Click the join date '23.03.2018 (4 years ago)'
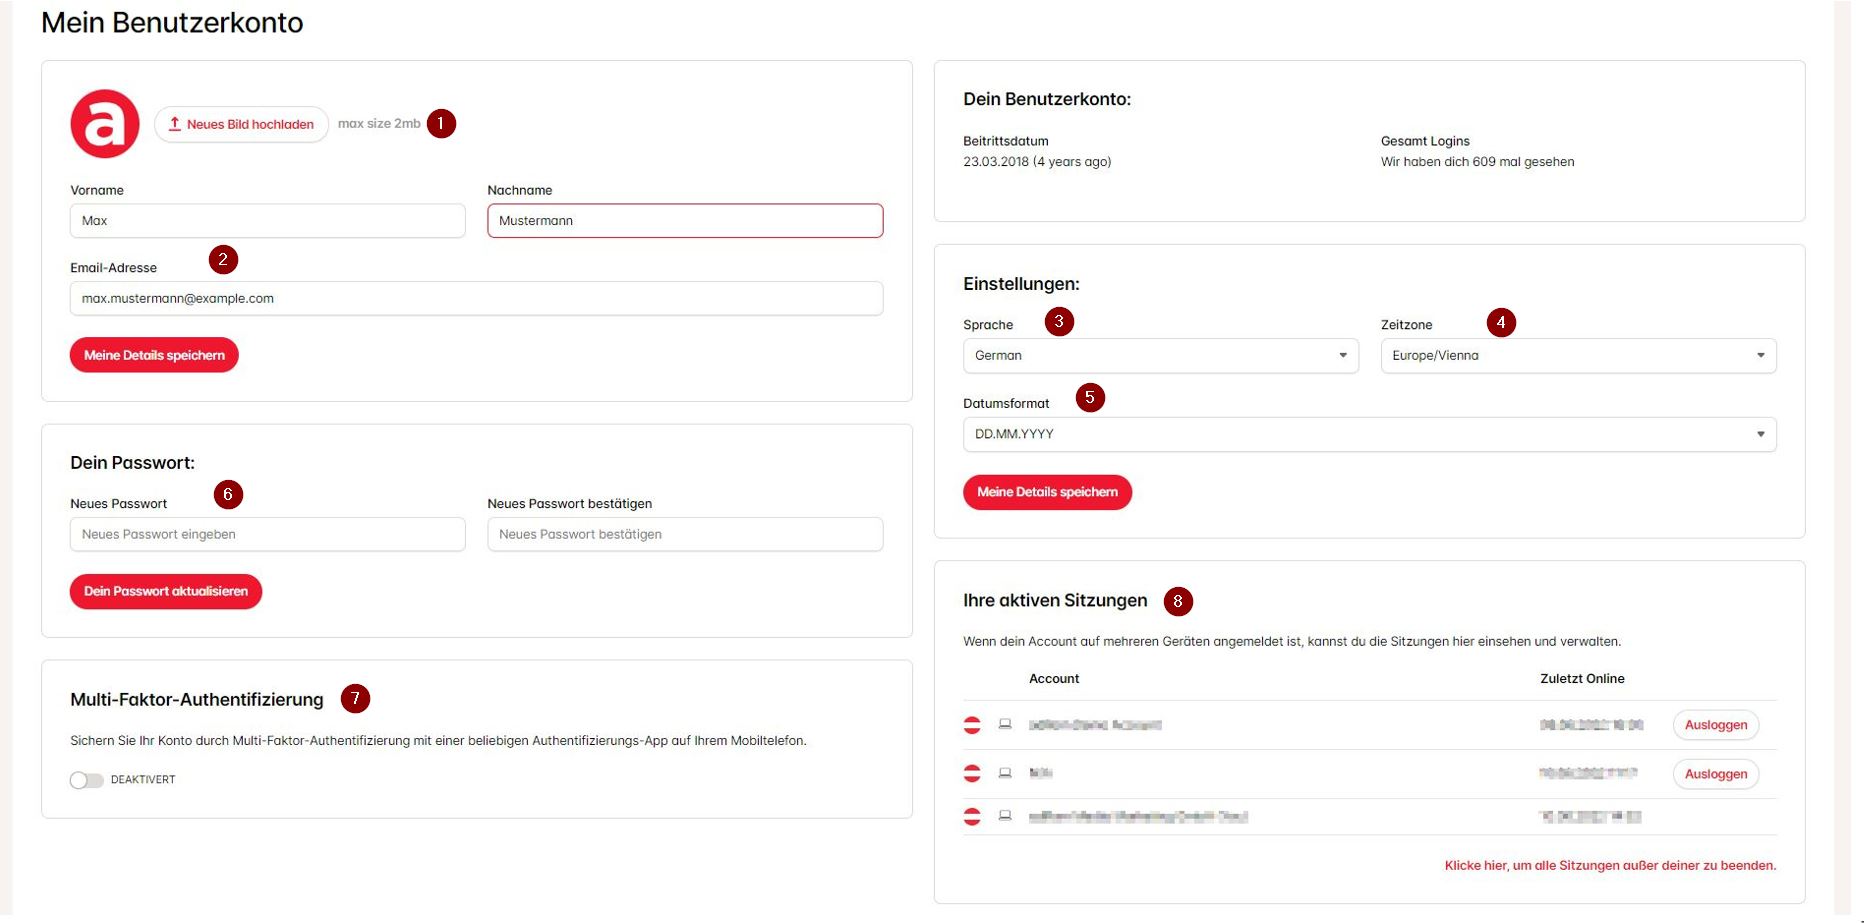The image size is (1864, 923). click(x=1037, y=162)
